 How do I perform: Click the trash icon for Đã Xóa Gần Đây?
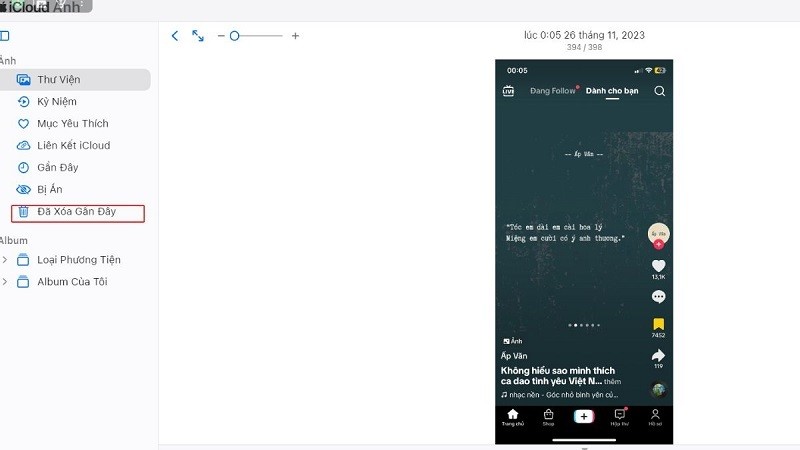pyautogui.click(x=24, y=212)
